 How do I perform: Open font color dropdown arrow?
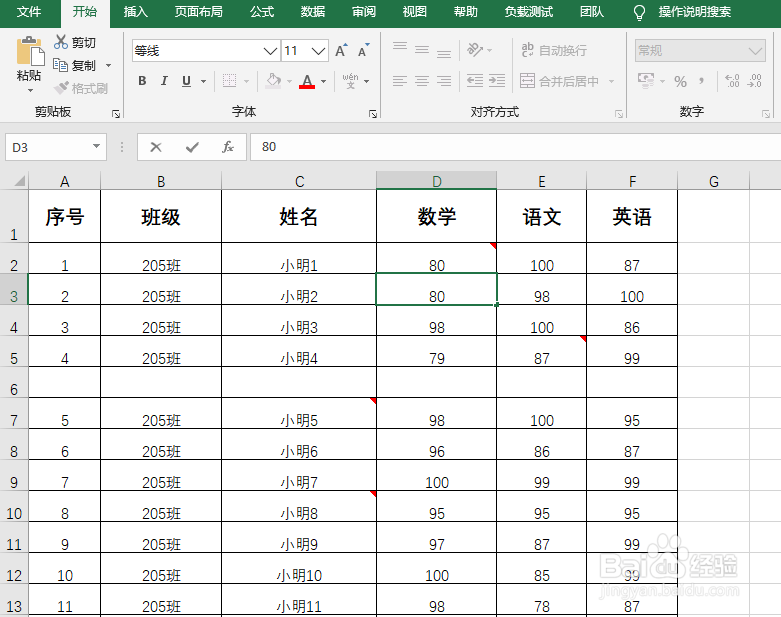pyautogui.click(x=324, y=81)
